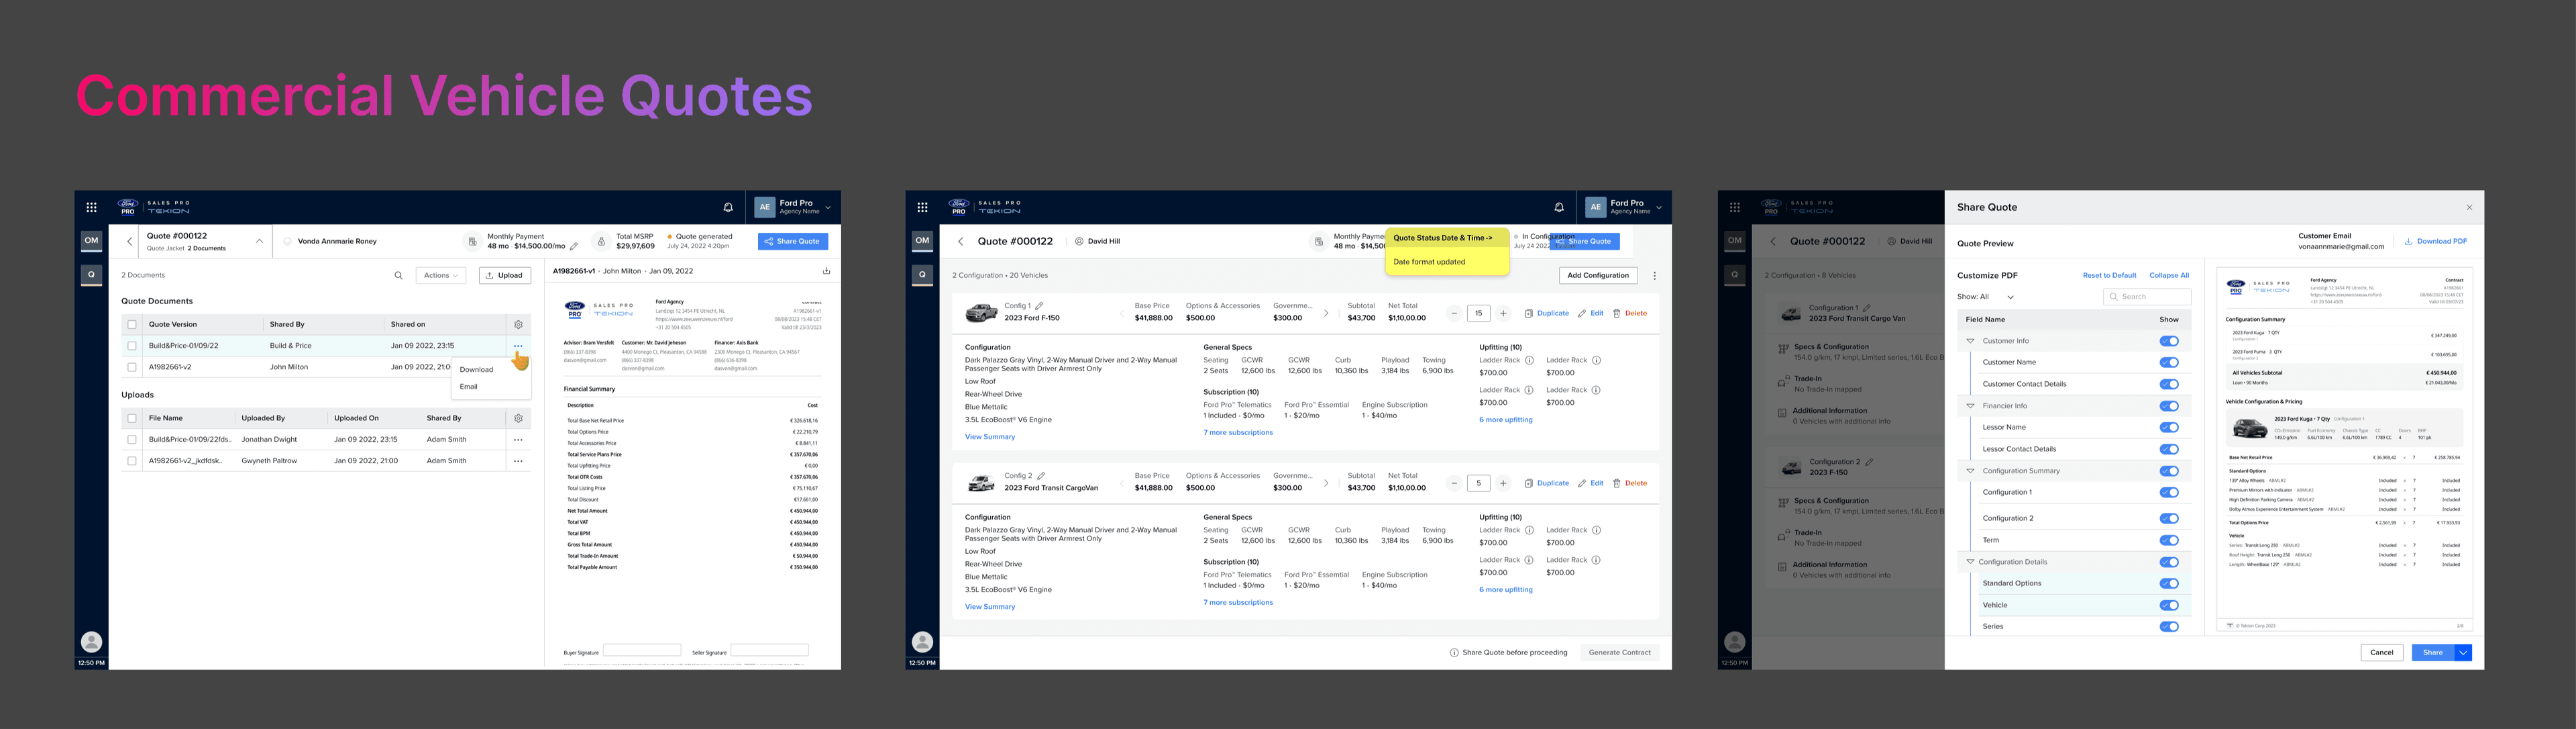Click the Upload button
Image resolution: width=2576 pixels, height=729 pixels.
tap(505, 275)
